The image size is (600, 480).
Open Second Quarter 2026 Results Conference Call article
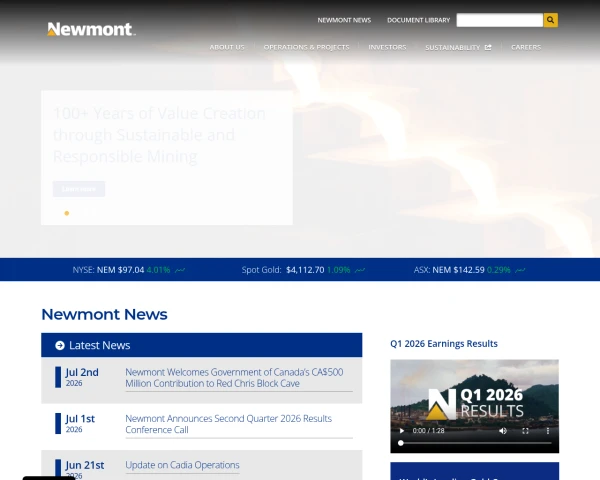click(x=228, y=424)
